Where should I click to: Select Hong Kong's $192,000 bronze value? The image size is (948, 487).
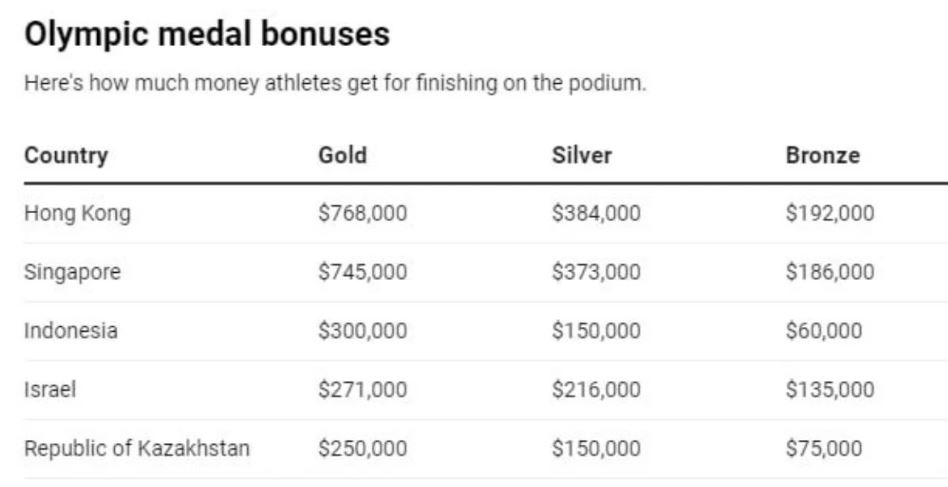click(829, 213)
